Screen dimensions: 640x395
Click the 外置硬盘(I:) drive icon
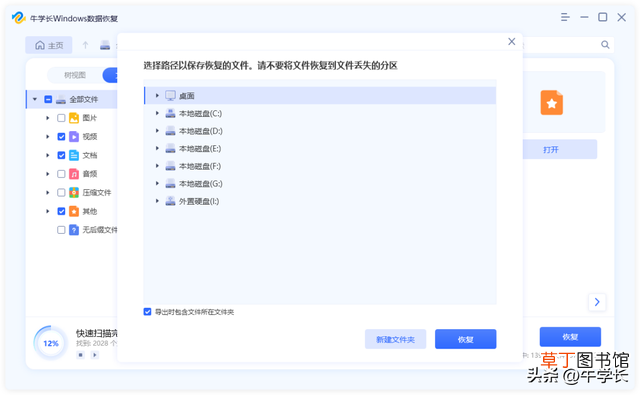tap(170, 201)
